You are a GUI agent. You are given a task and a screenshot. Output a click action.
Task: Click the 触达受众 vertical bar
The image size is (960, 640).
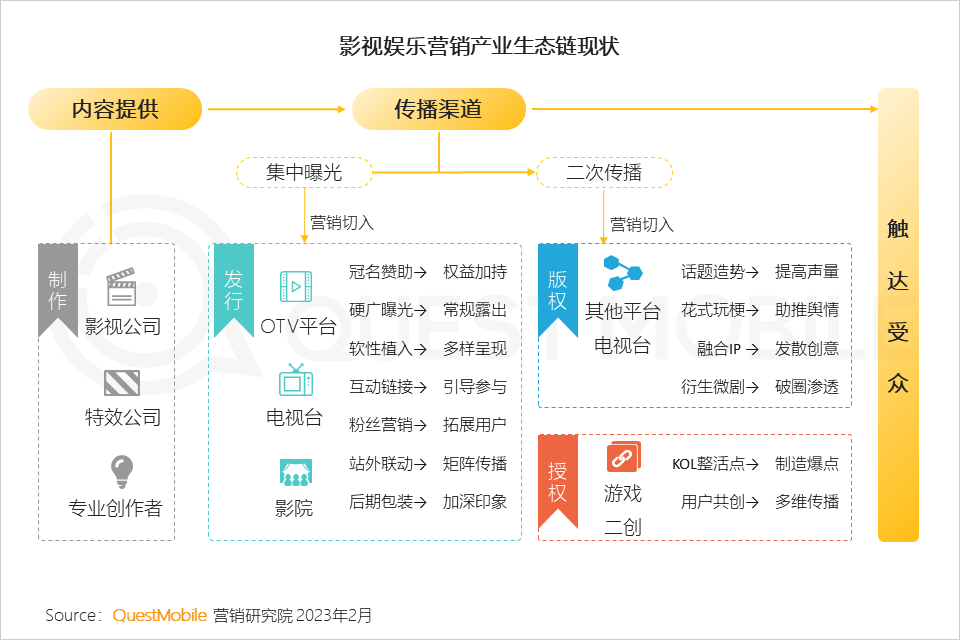coord(898,315)
